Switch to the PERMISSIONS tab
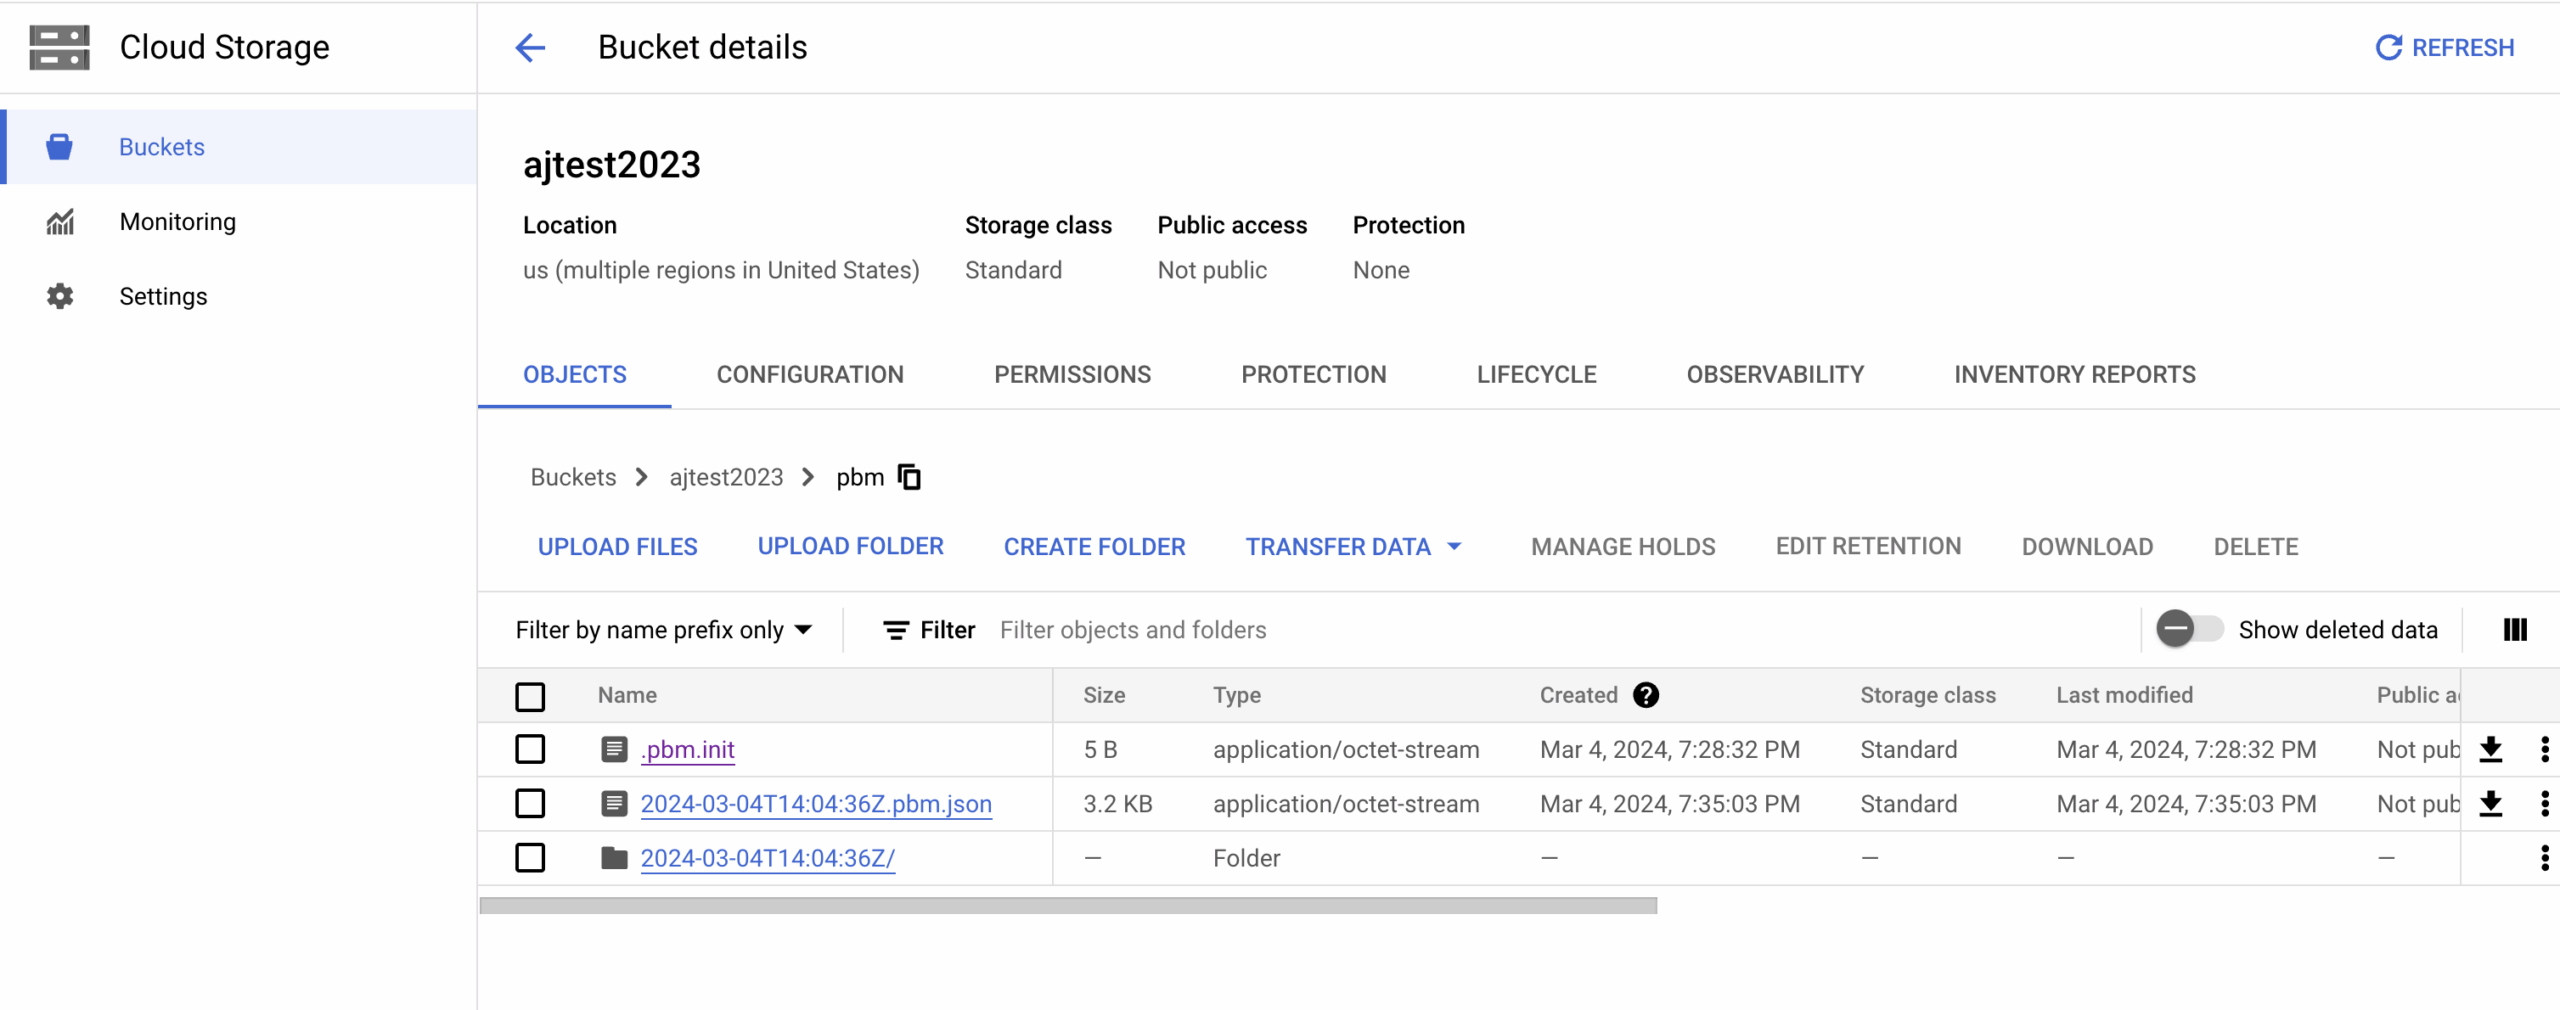 pyautogui.click(x=1071, y=374)
